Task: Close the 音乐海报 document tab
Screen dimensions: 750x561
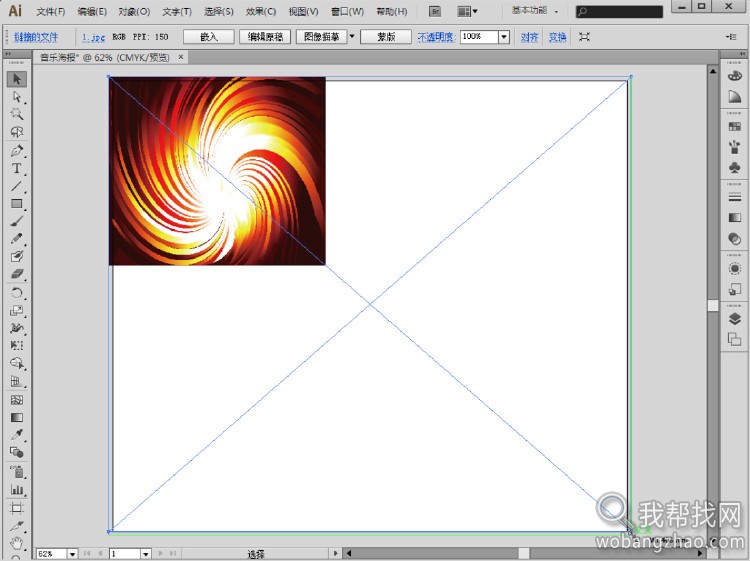Action: (181, 57)
